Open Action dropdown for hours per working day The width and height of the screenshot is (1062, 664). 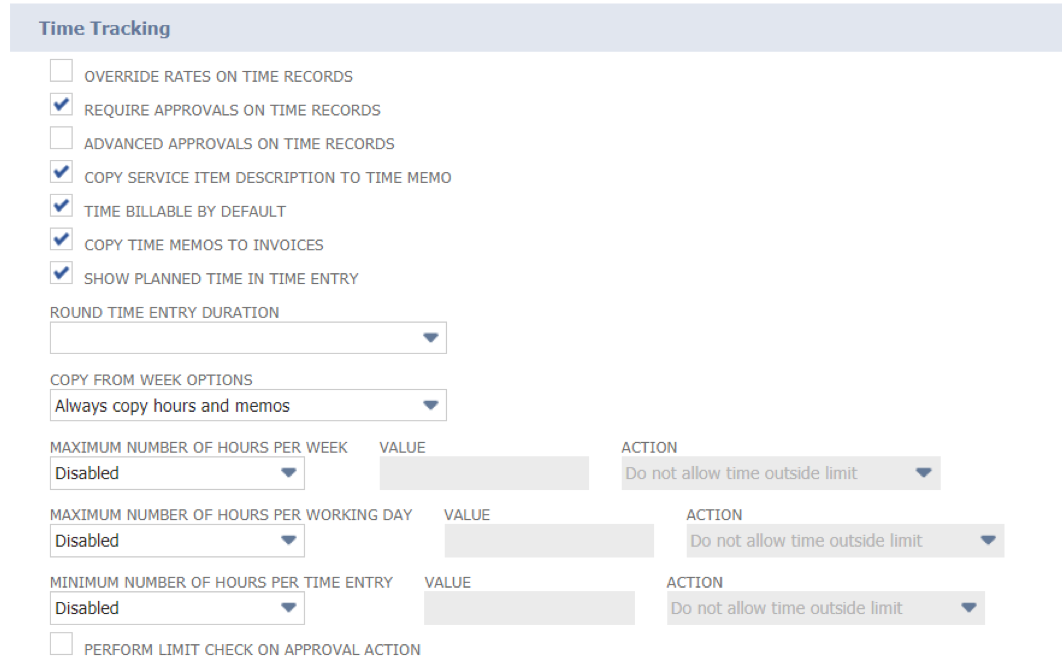[x=845, y=541]
